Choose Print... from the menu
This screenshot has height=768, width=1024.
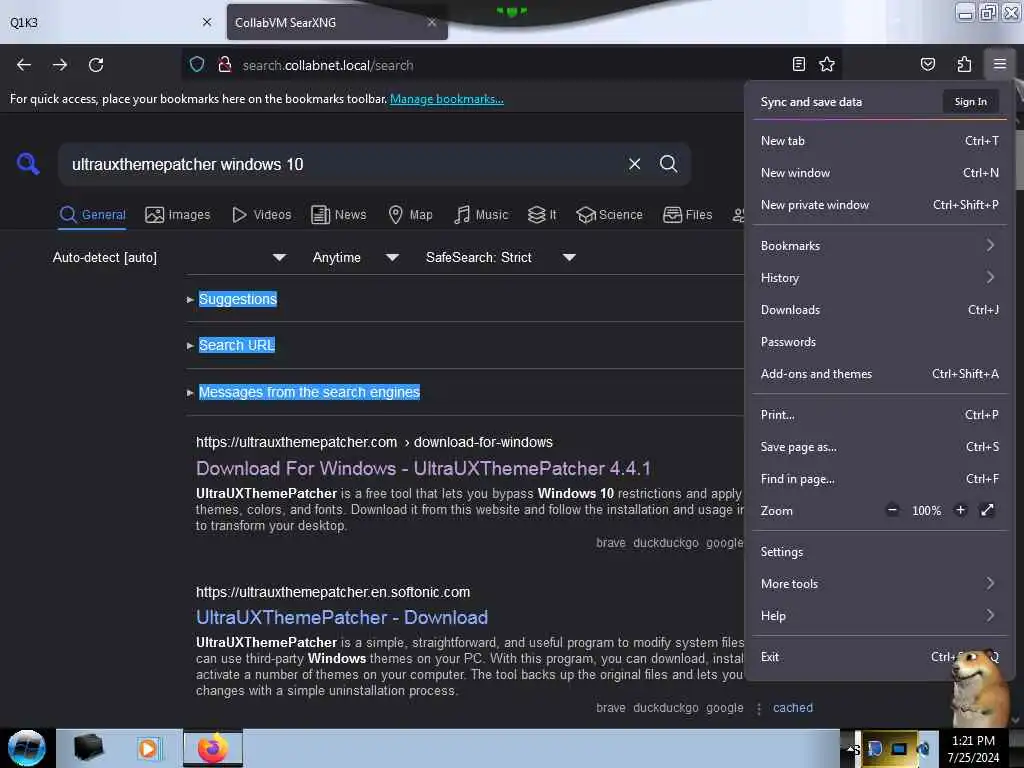click(878, 415)
